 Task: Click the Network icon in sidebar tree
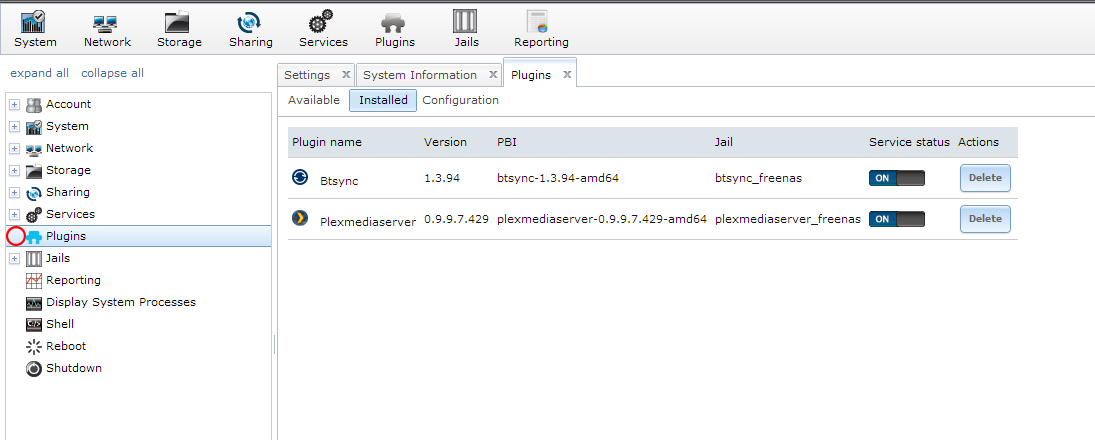point(34,149)
